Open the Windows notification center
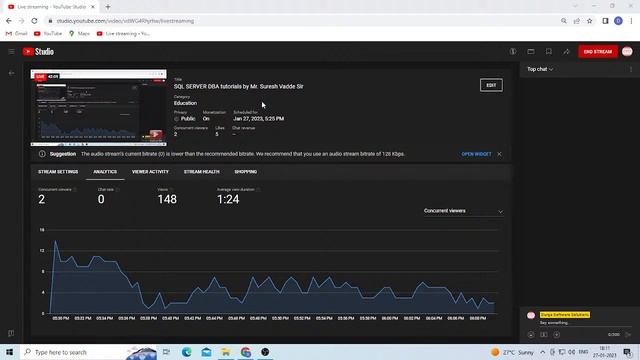Image resolution: width=640 pixels, height=360 pixels. pyautogui.click(x=627, y=352)
